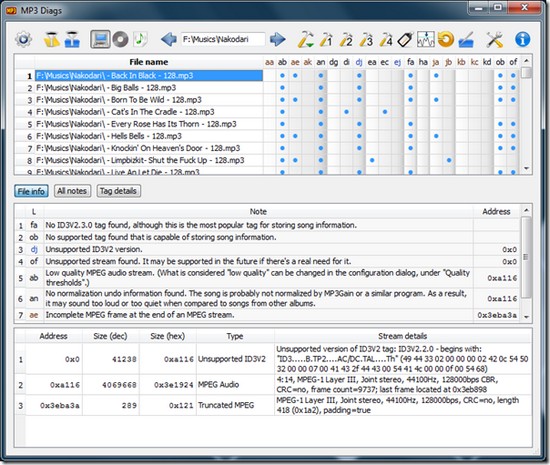The image size is (550, 465).
Task: Open the Tag details tab
Action: click(118, 191)
